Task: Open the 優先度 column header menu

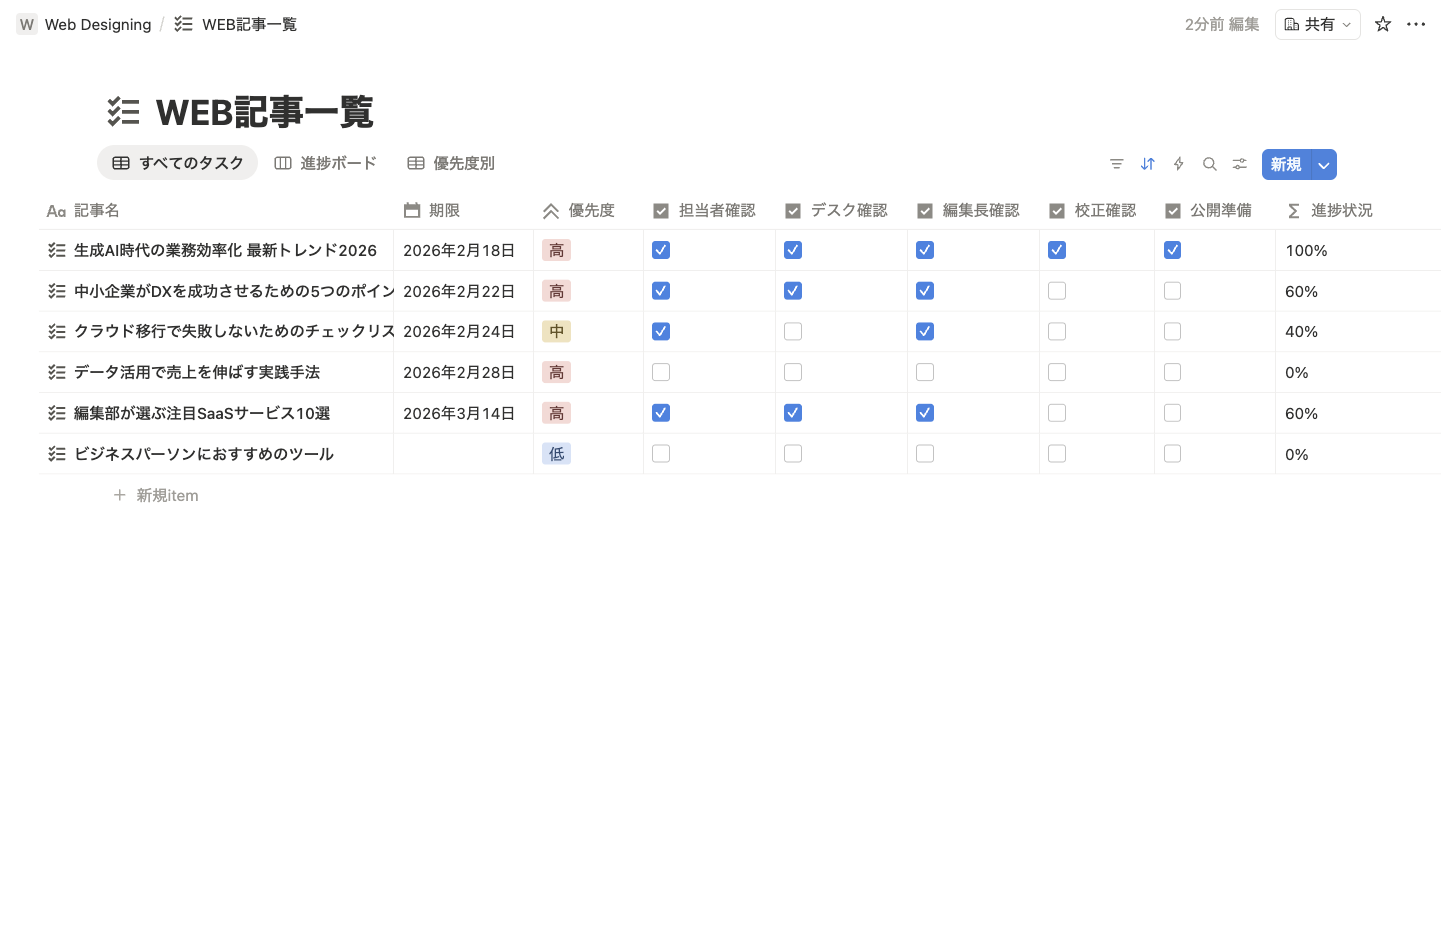Action: point(590,211)
